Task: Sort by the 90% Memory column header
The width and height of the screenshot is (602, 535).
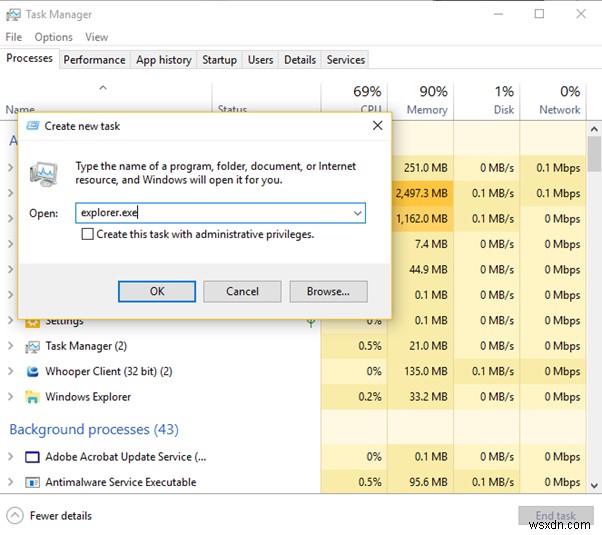Action: point(421,101)
